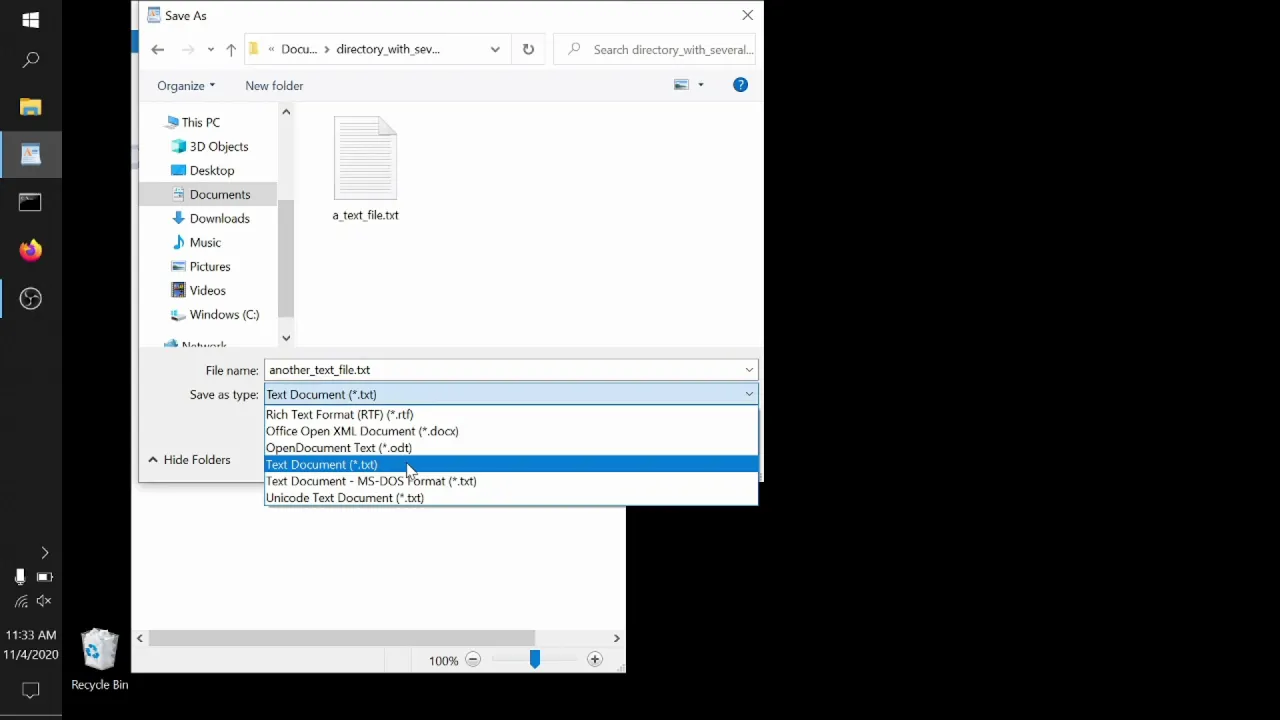Image resolution: width=1280 pixels, height=720 pixels.
Task: Select the Recycle Bin desktop icon
Action: click(x=99, y=659)
